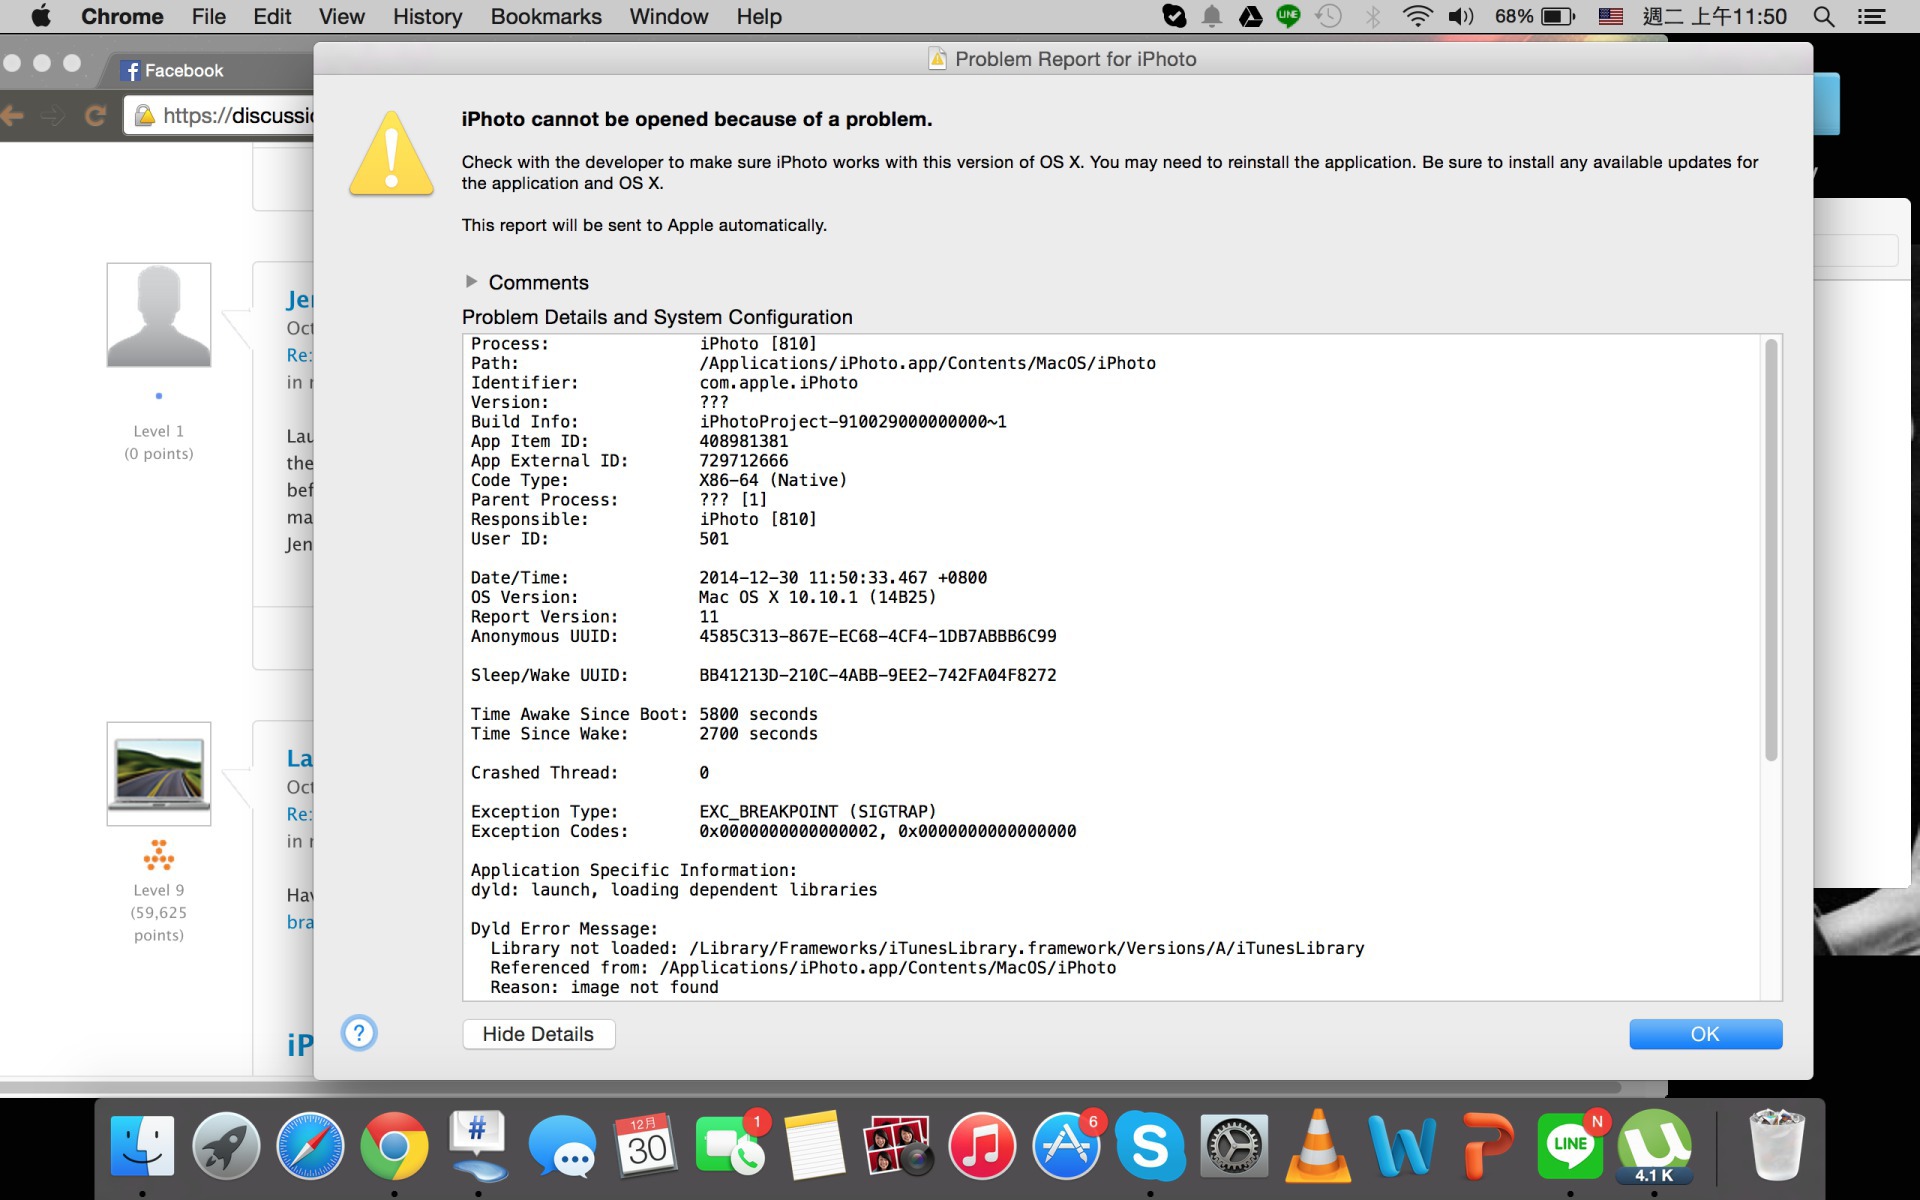The height and width of the screenshot is (1200, 1920).
Task: Click the Google Drive menu bar icon
Action: click(1250, 16)
